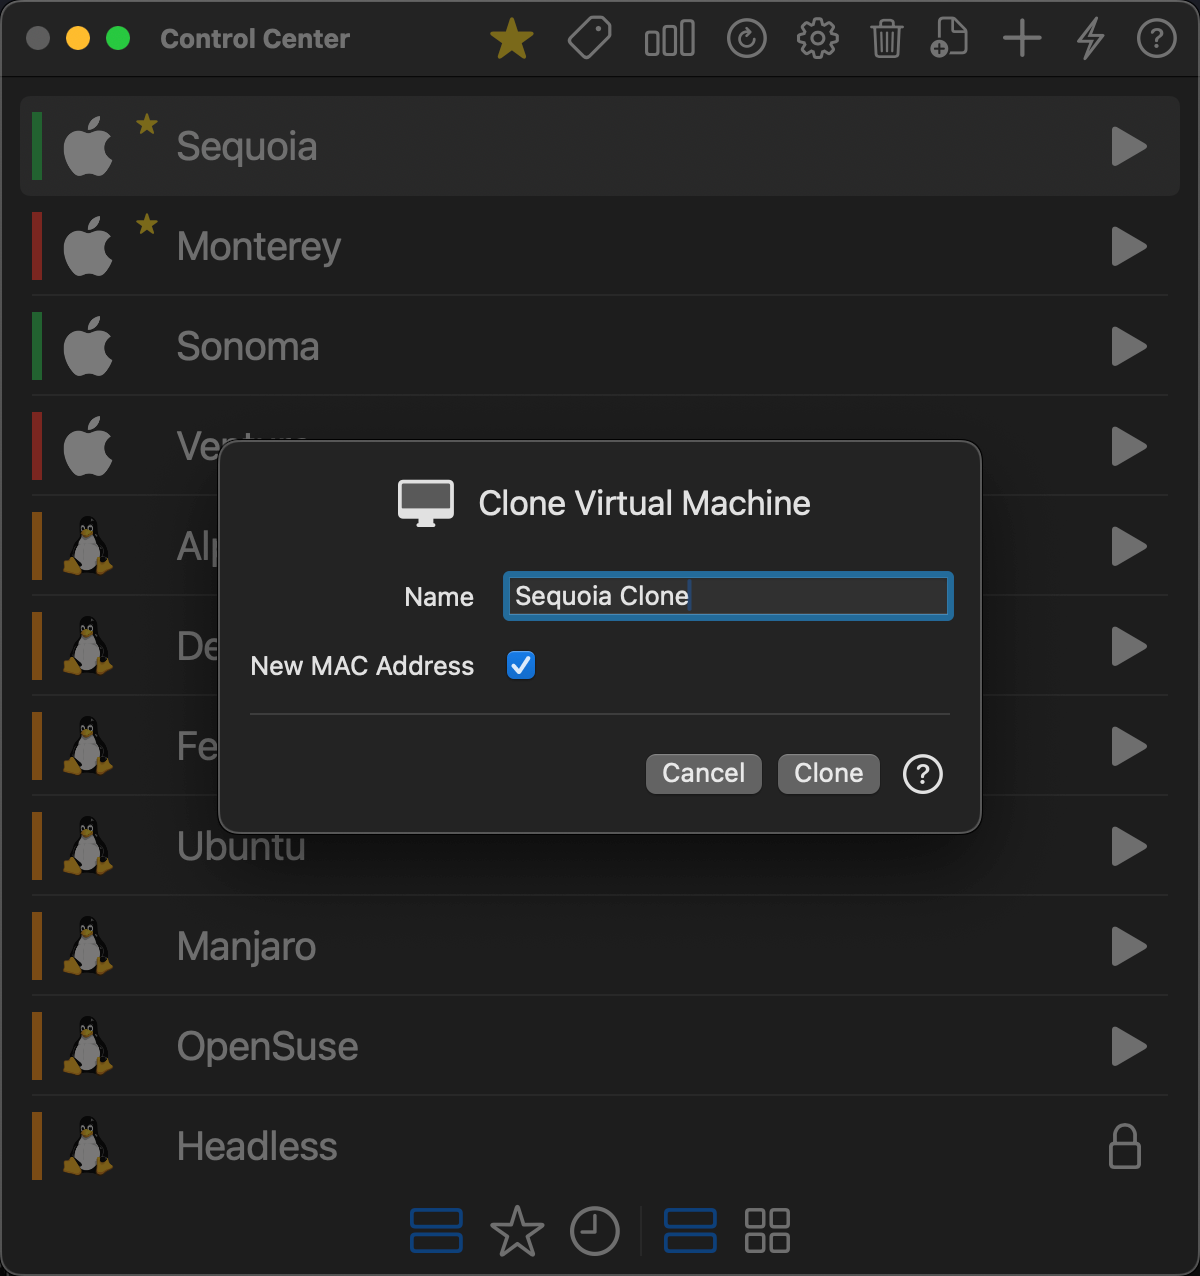Open the tags icon in the toolbar

(x=589, y=37)
